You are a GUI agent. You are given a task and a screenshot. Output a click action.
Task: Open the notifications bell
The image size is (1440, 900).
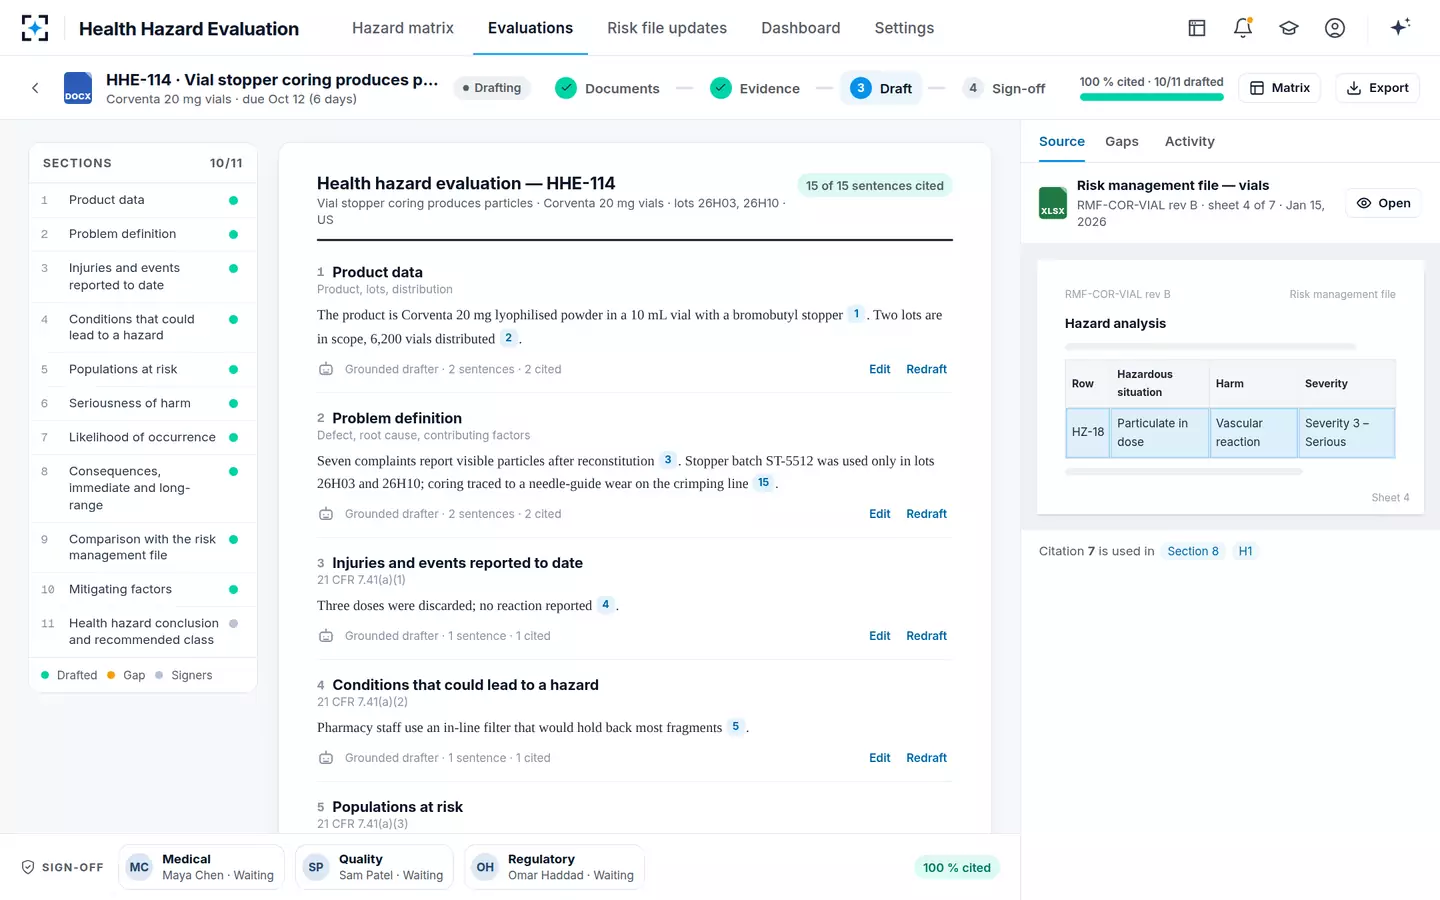pos(1243,28)
